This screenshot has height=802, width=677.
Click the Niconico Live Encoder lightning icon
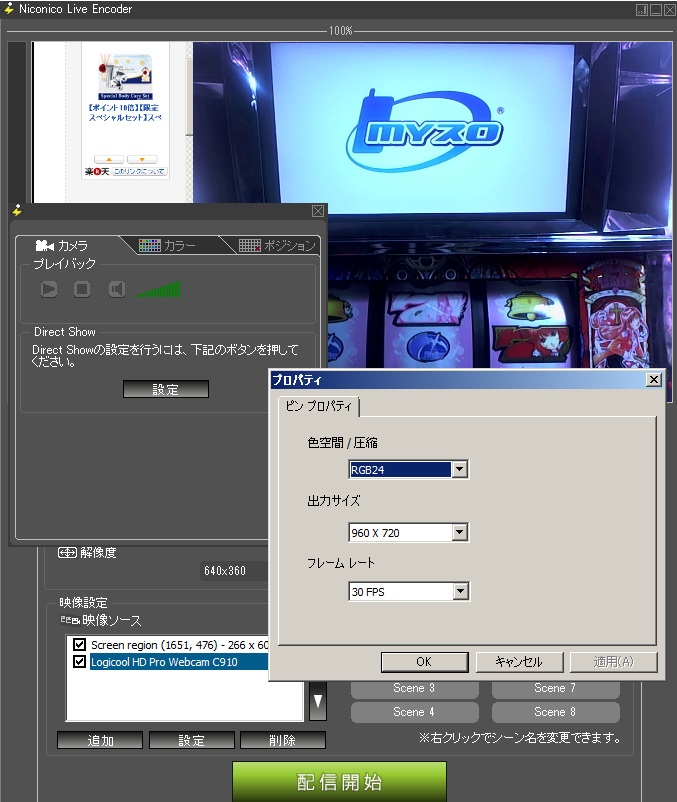9,9
